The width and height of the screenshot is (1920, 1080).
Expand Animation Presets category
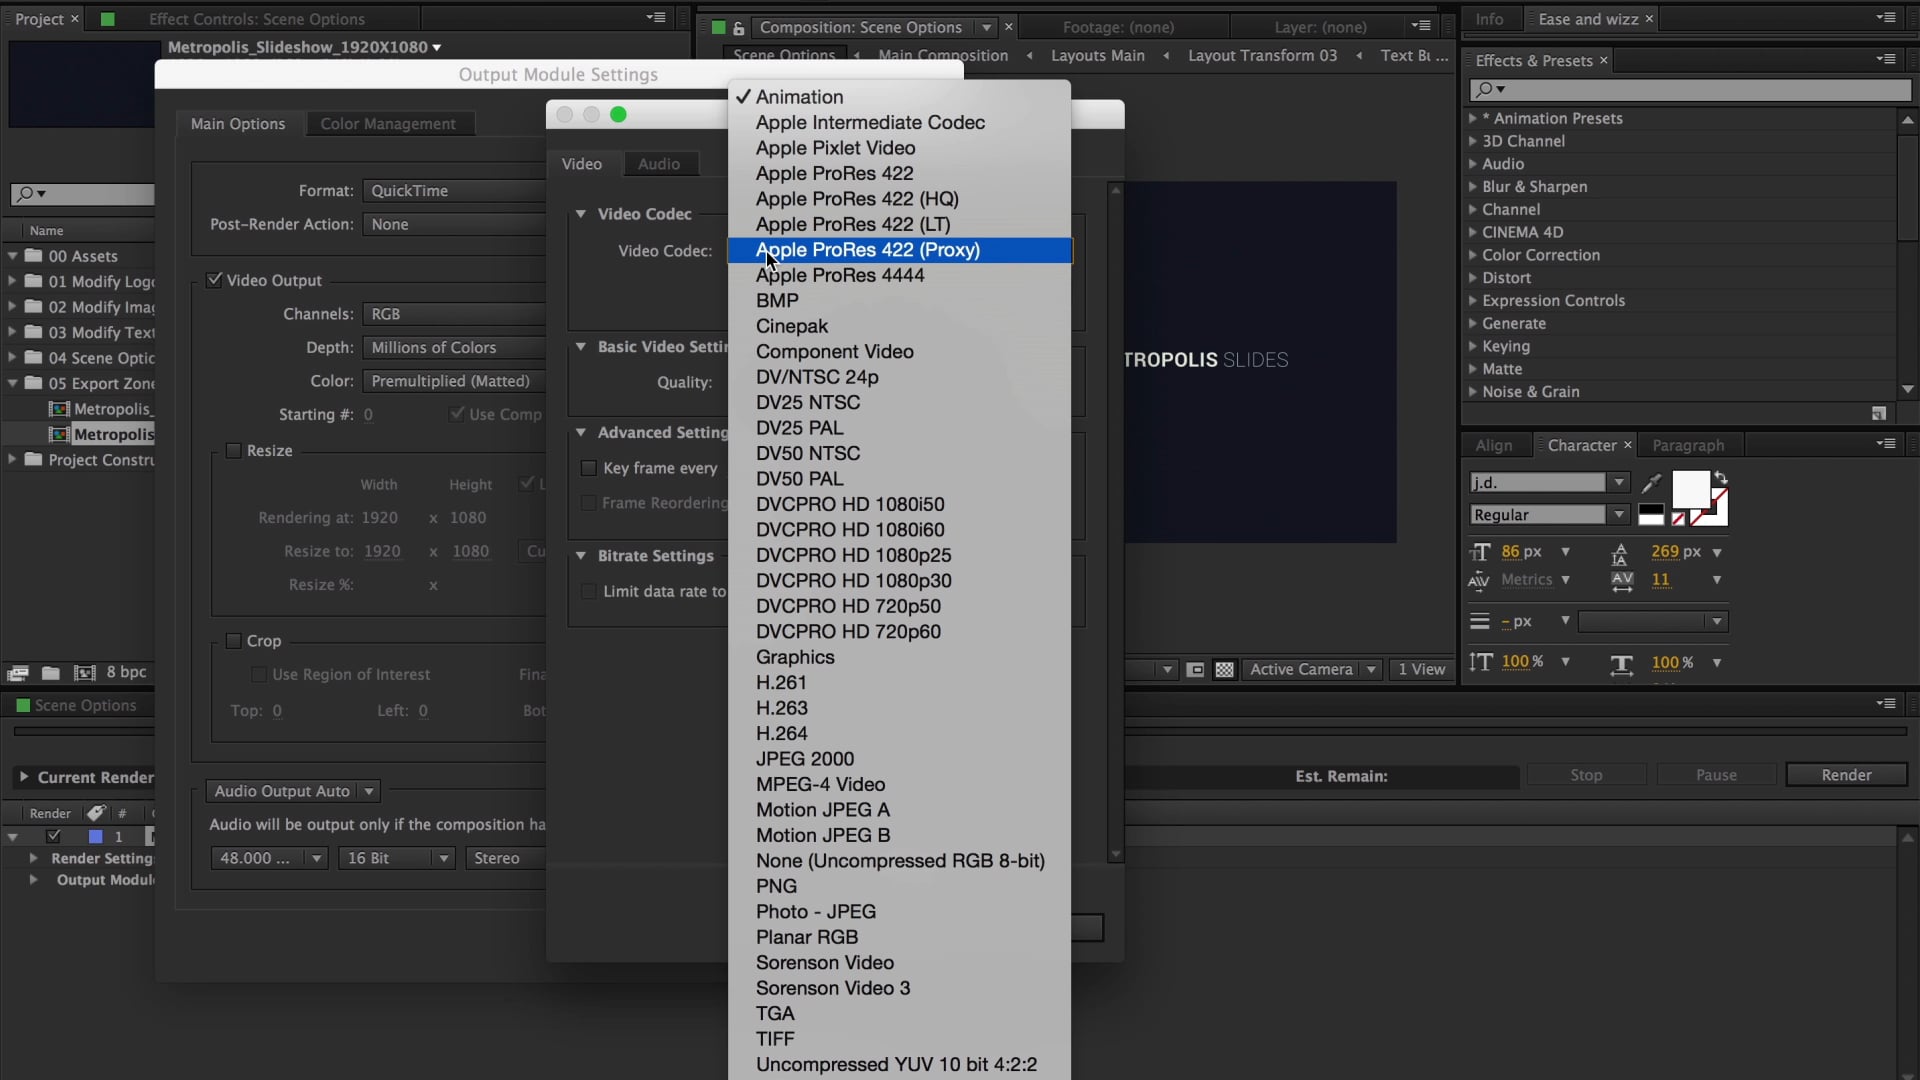(1472, 118)
